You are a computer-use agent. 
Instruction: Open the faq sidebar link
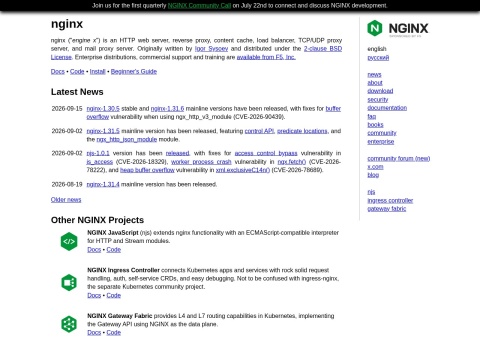(x=372, y=116)
